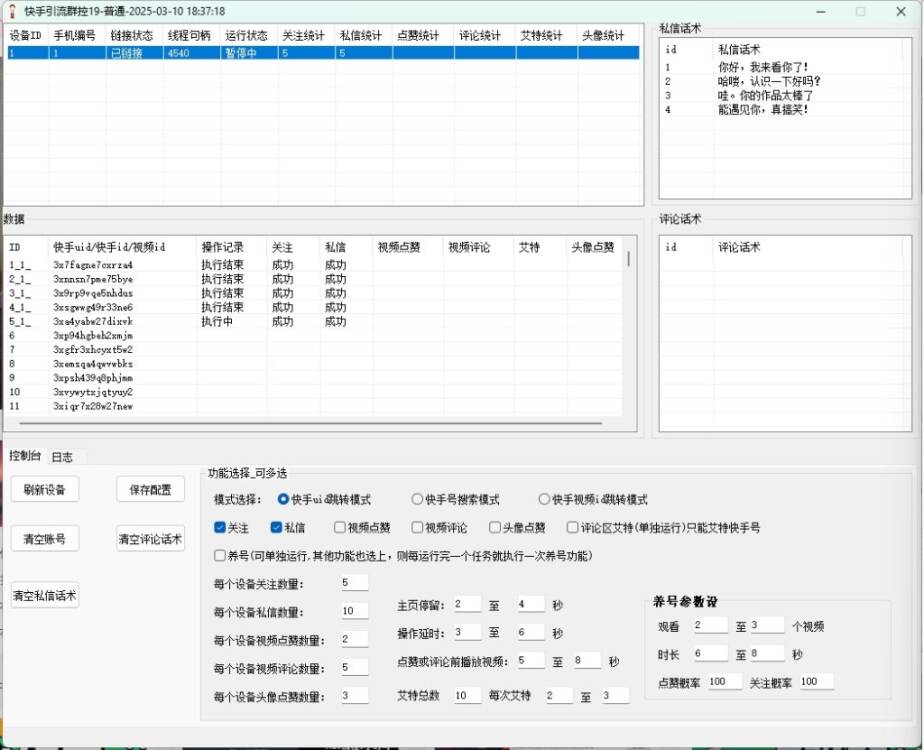Uncheck the 关注 checkbox
Viewport: 924px width, 750px height.
(x=222, y=527)
